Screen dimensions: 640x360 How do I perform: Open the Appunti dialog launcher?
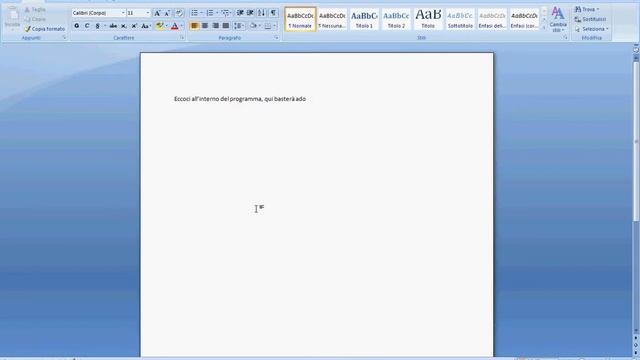click(64, 38)
